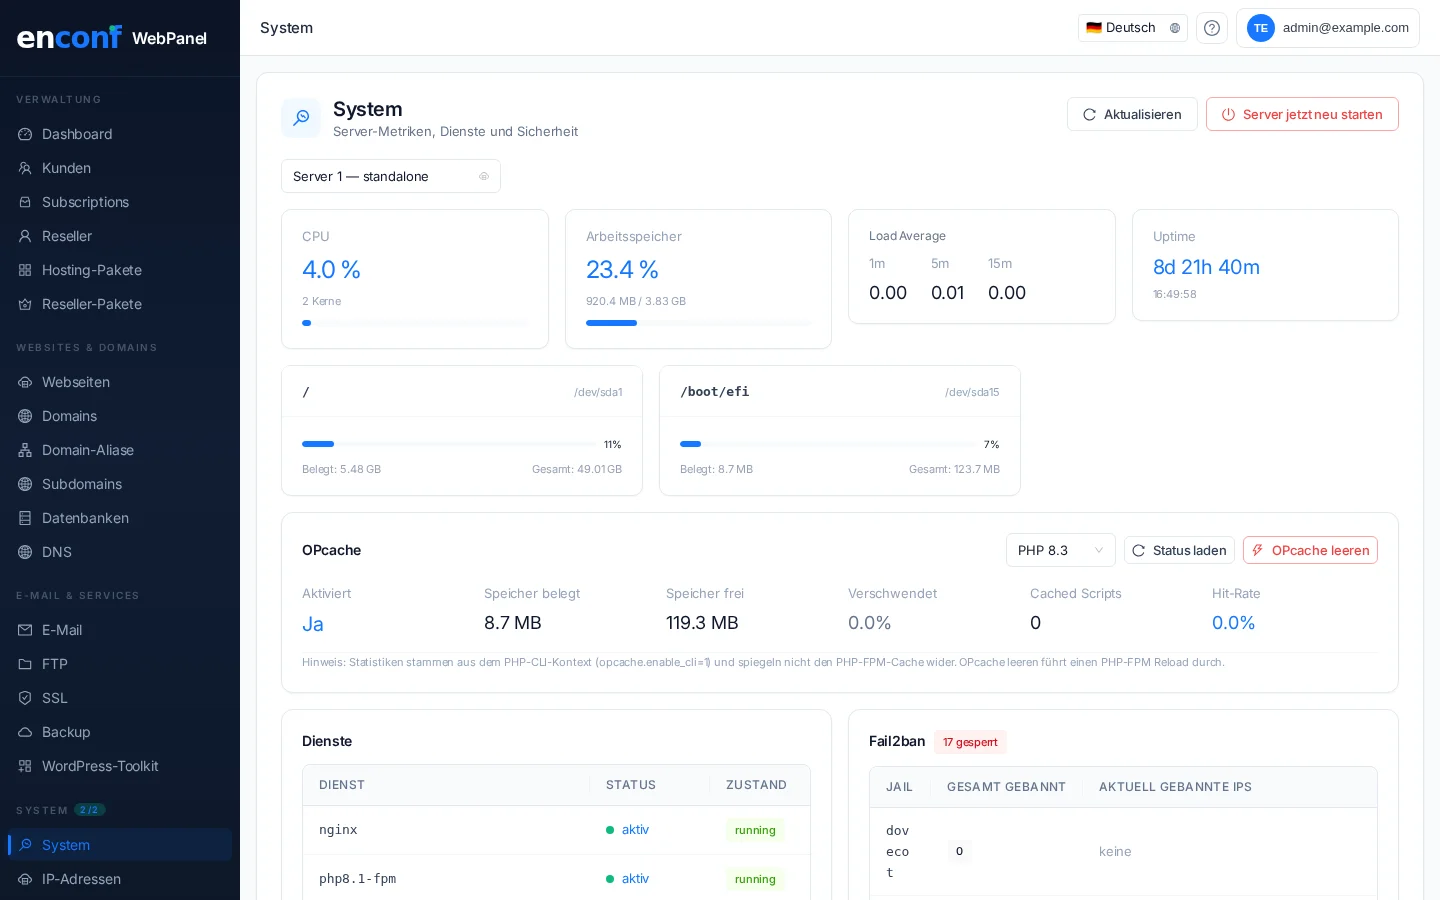Click the Dashboard sidebar icon
This screenshot has width=1440, height=900.
pyautogui.click(x=25, y=134)
